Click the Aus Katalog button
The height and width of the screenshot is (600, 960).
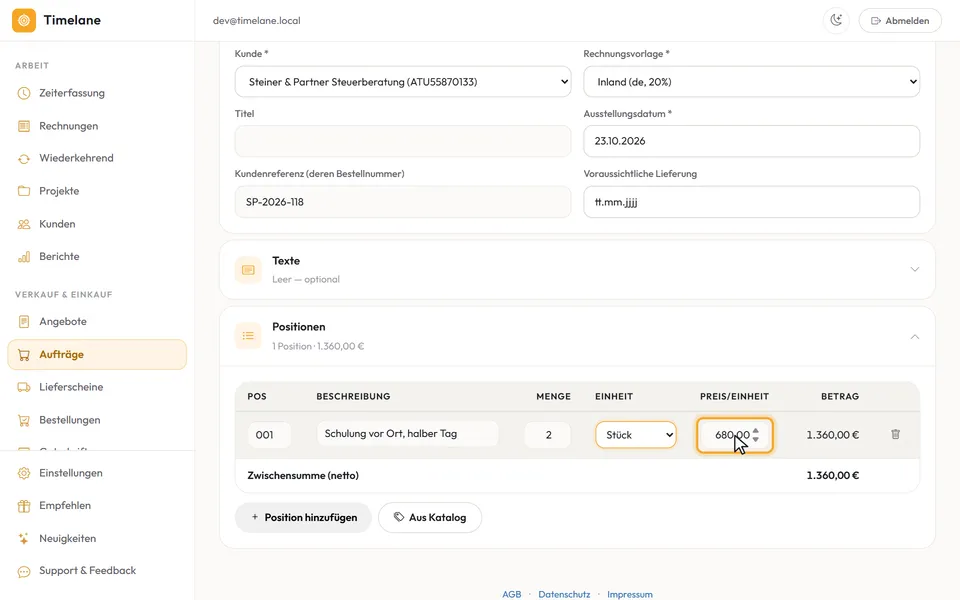tap(430, 517)
